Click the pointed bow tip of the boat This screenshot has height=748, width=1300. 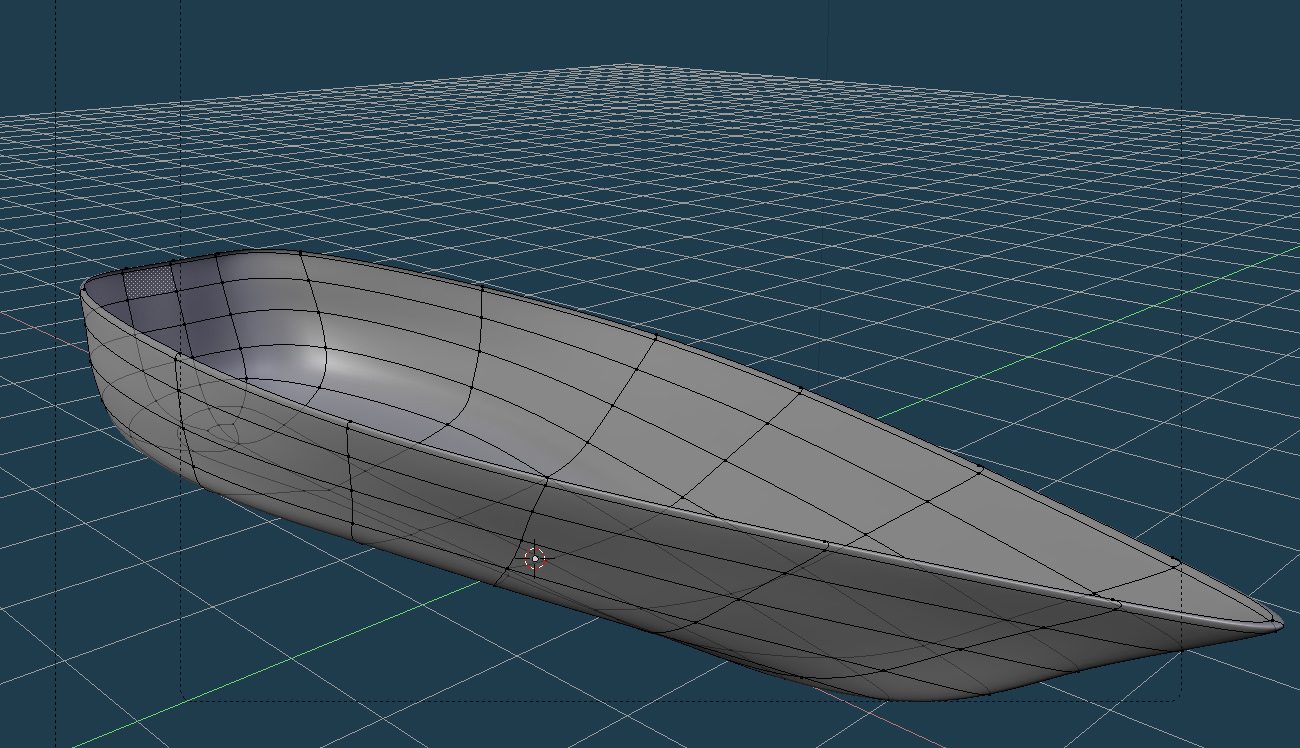point(1275,623)
